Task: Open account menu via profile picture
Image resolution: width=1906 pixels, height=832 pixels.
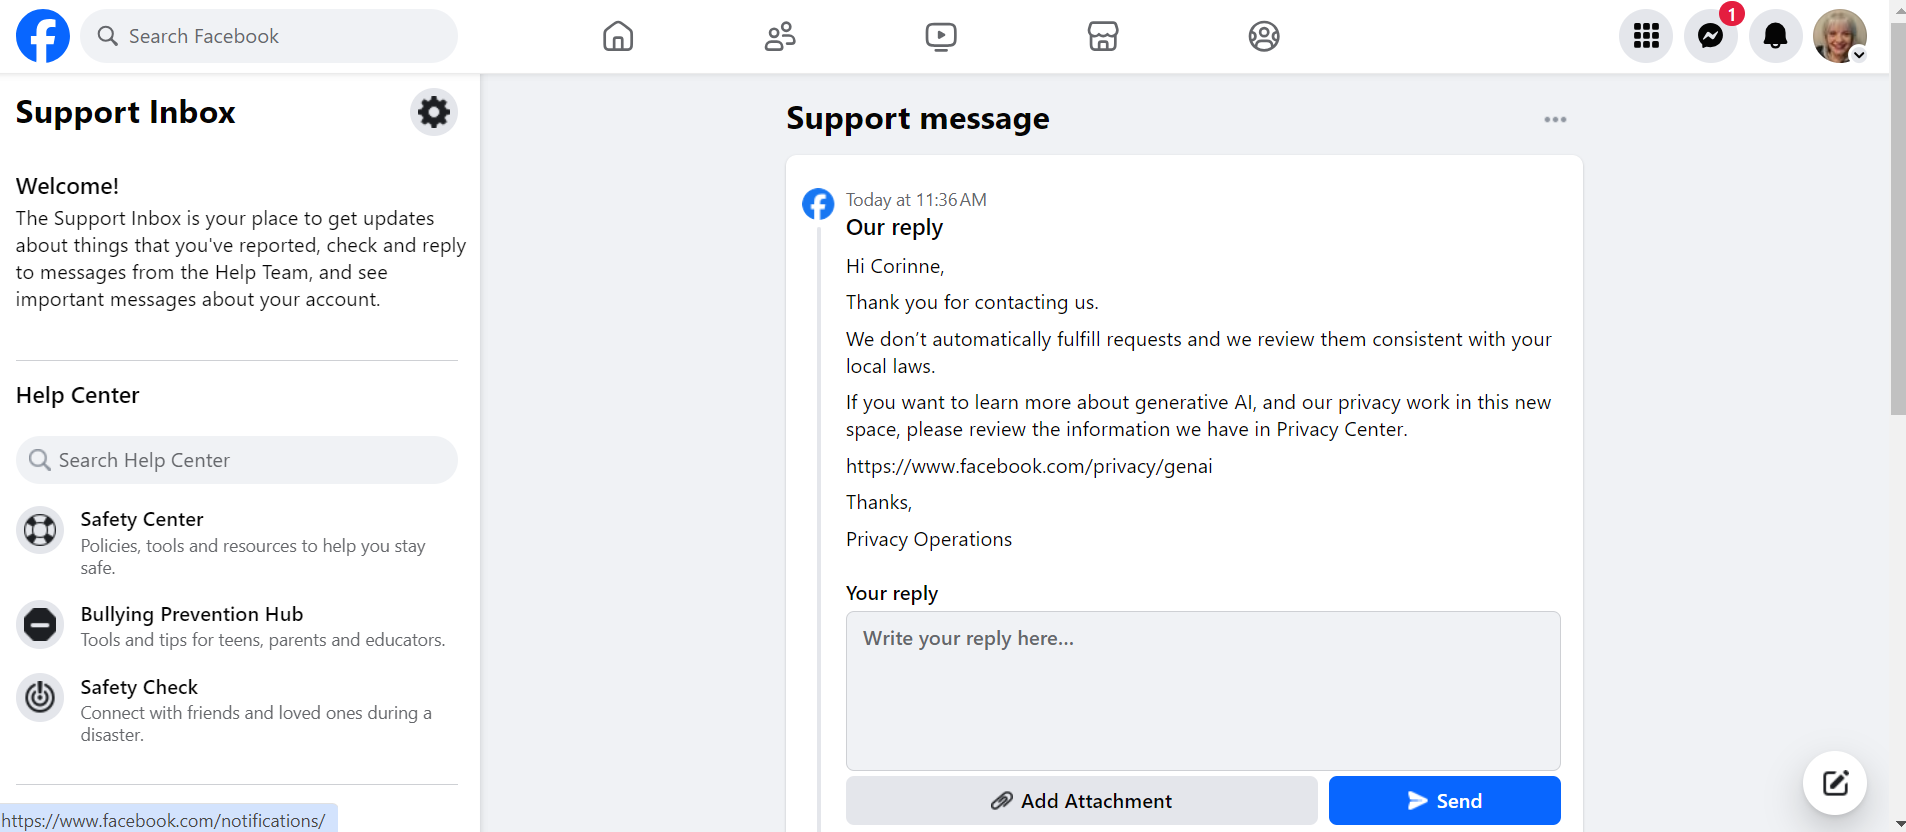Action: click(1840, 36)
